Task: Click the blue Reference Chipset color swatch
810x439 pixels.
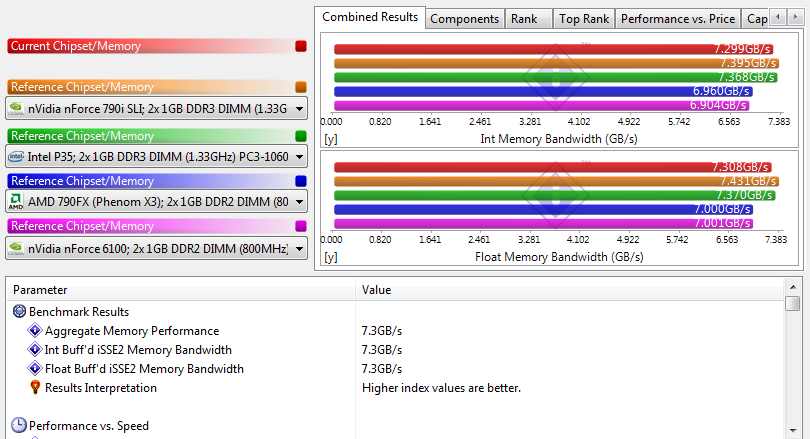Action: click(x=301, y=181)
